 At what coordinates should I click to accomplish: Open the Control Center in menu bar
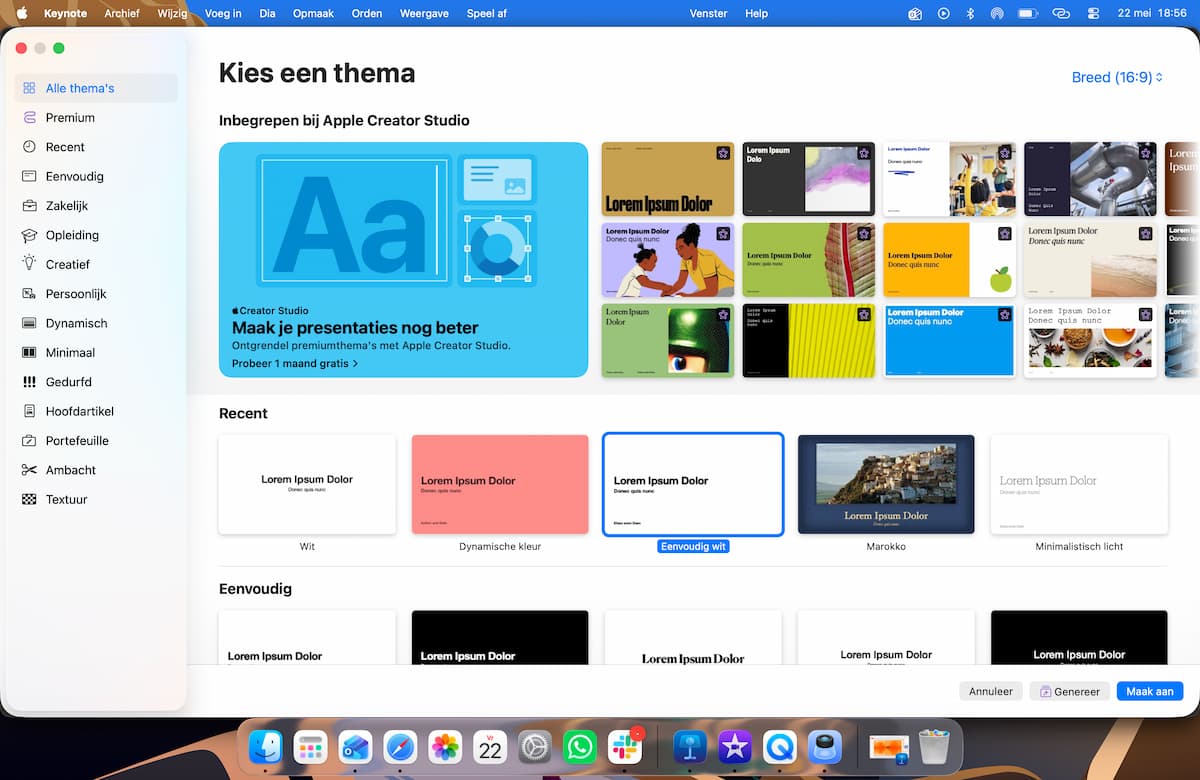coord(1093,13)
